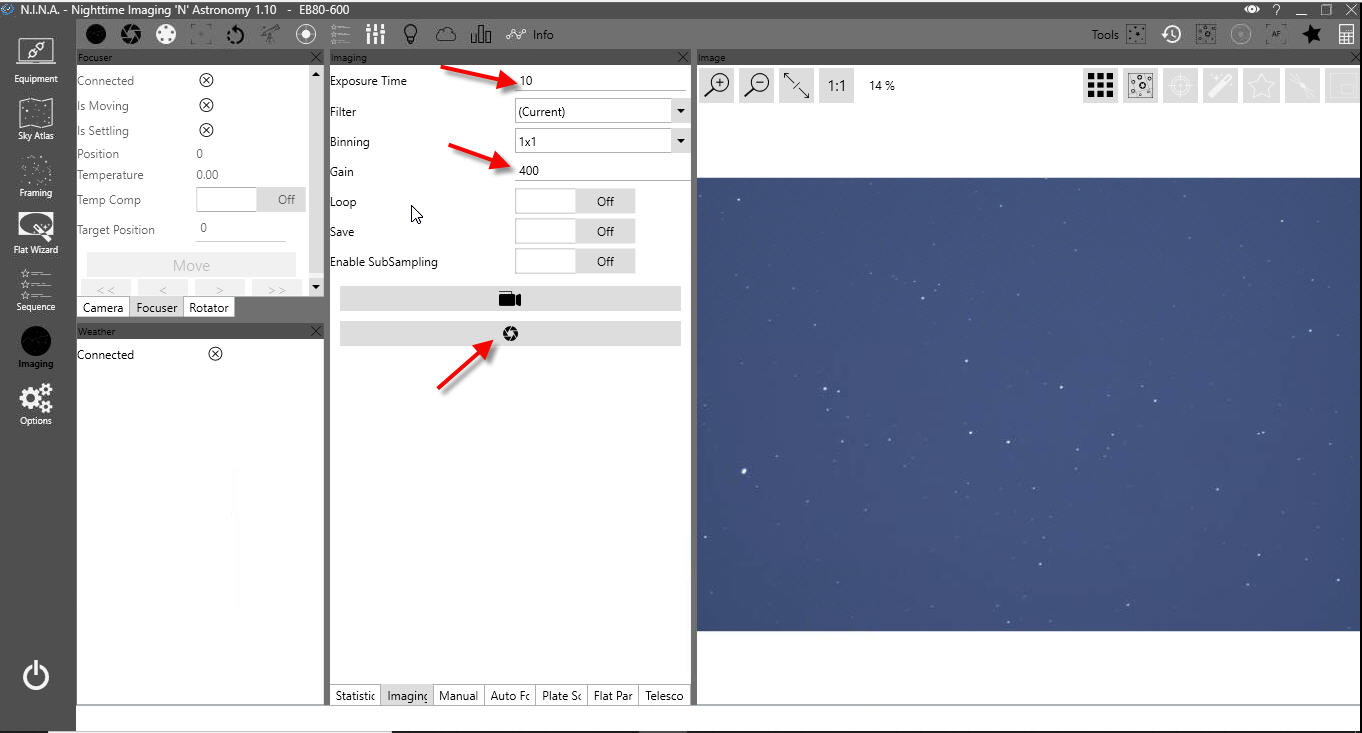1362x733 pixels.
Task: Toggle the Enable SubSampling switch
Action: [x=575, y=262]
